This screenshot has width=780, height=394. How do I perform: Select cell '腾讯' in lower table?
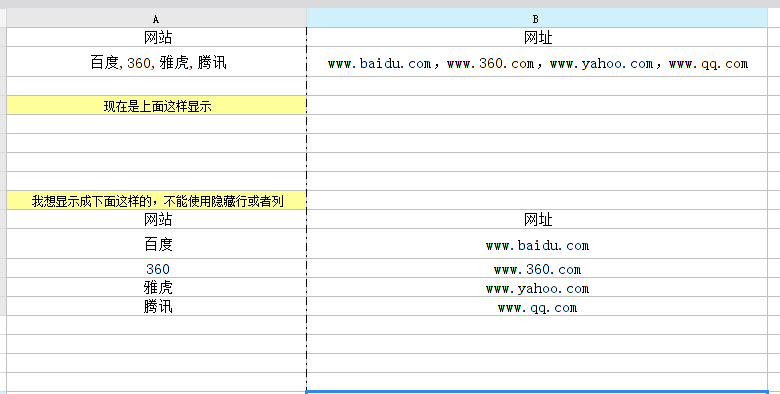coord(156,306)
